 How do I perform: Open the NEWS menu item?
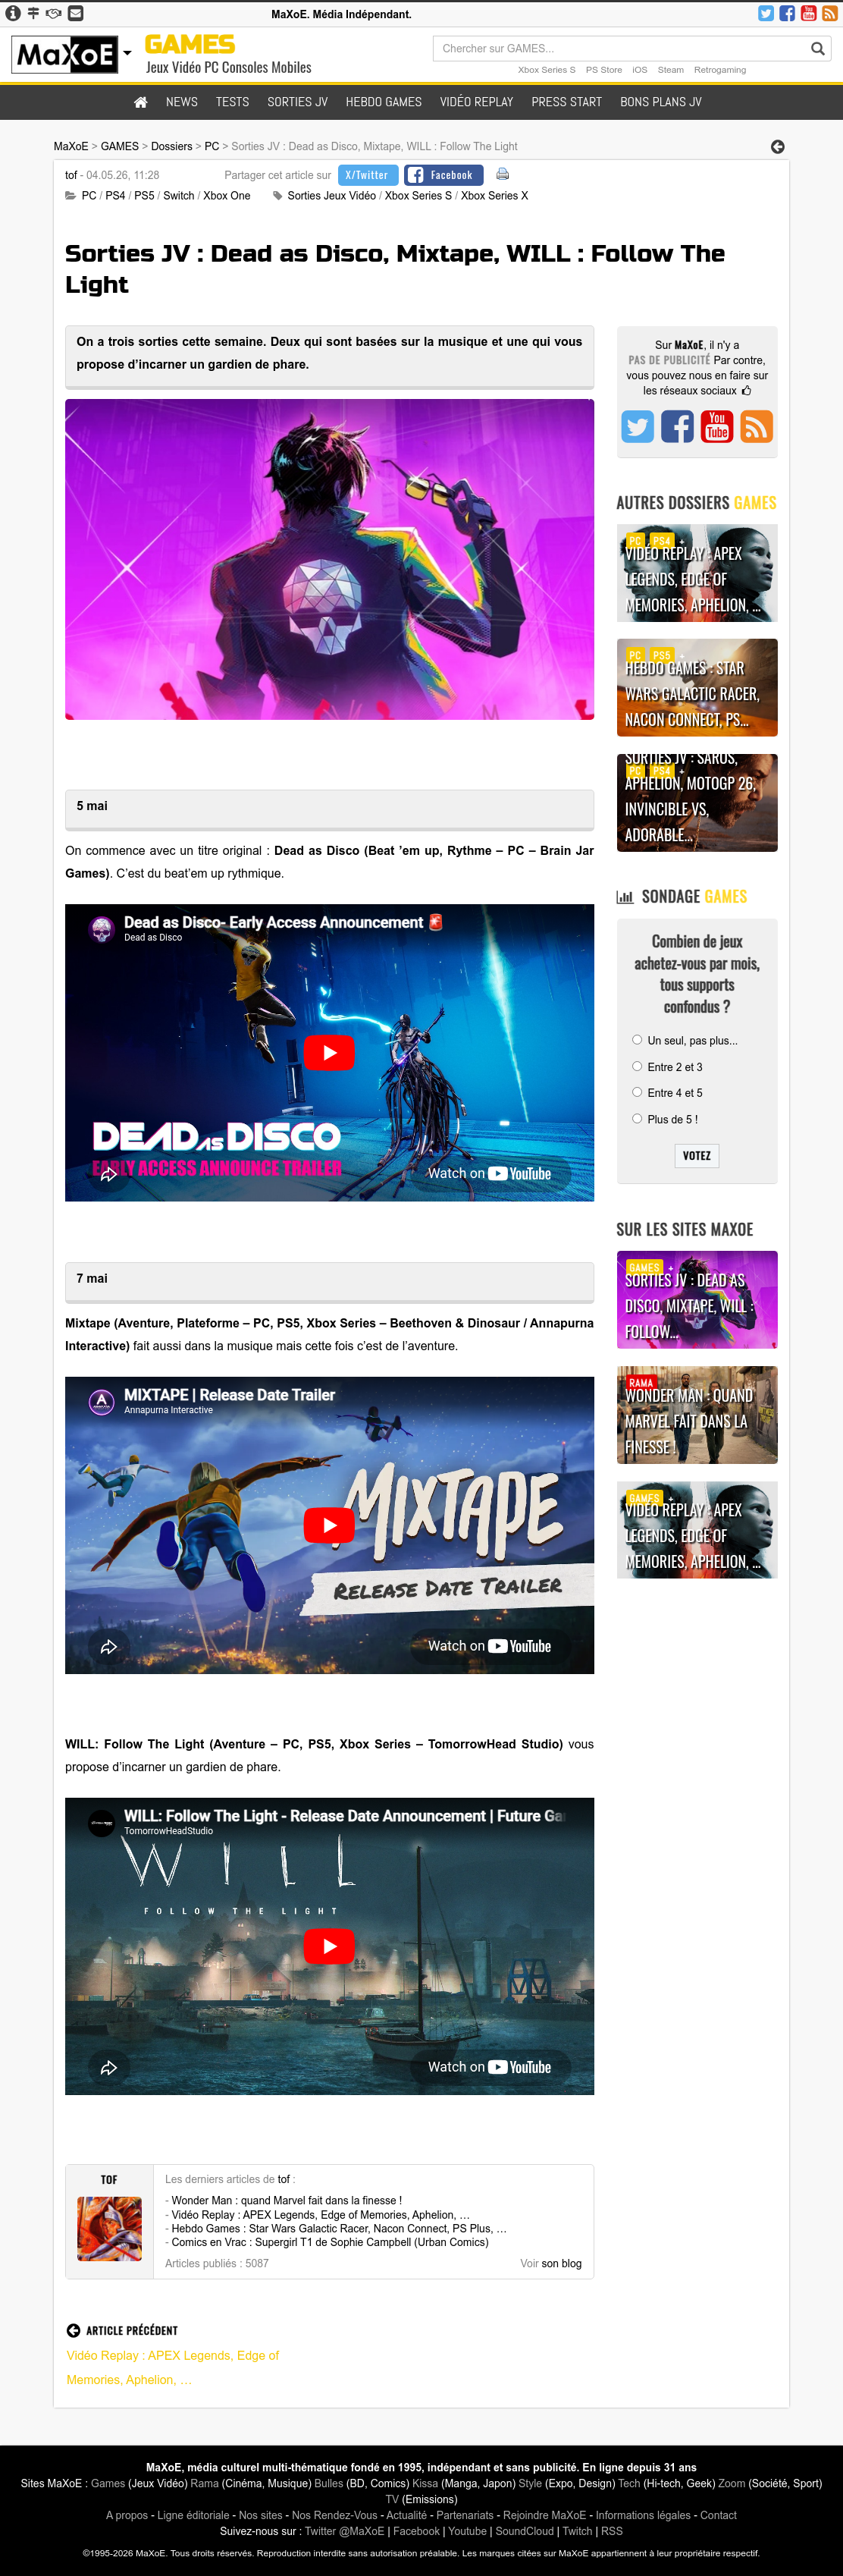pos(181,102)
